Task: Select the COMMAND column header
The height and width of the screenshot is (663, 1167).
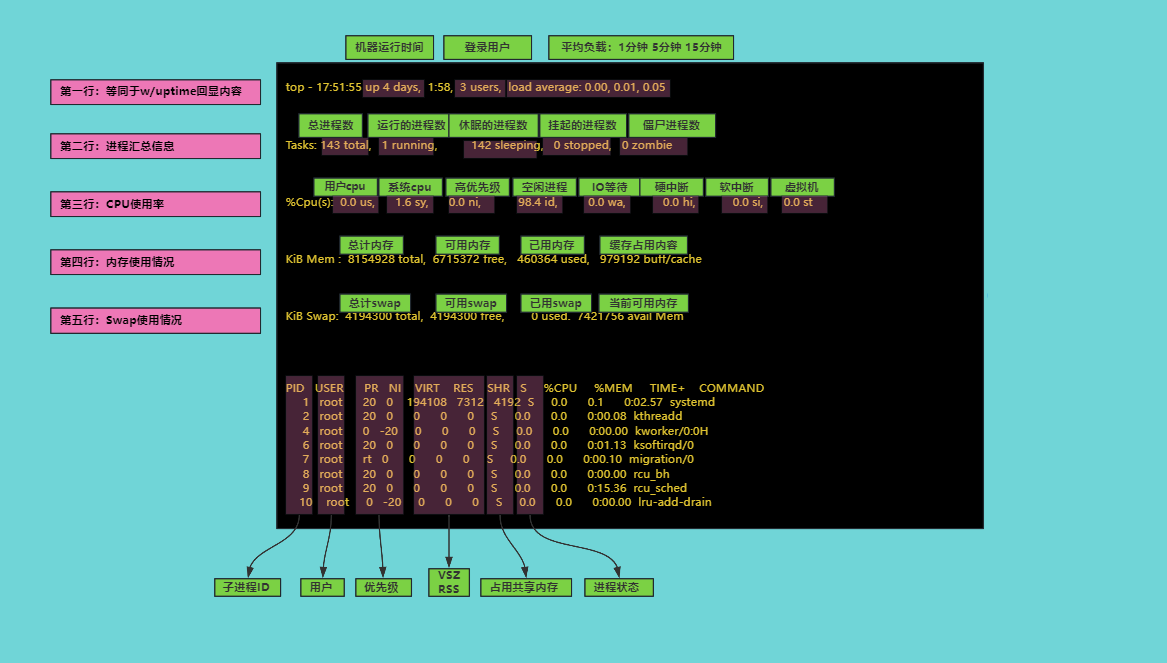Action: click(x=732, y=388)
